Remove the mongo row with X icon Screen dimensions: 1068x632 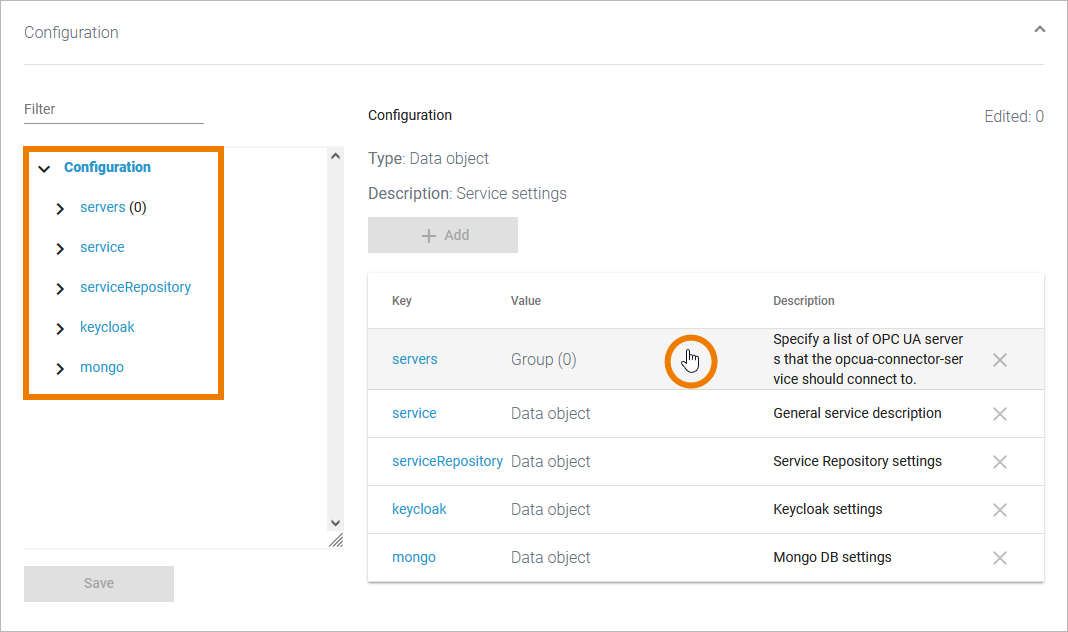pos(999,558)
